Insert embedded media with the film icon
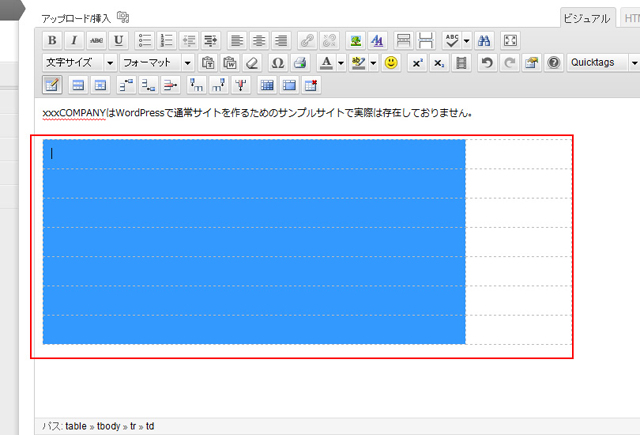Screen dimensions: 640x435 pyautogui.click(x=461, y=63)
